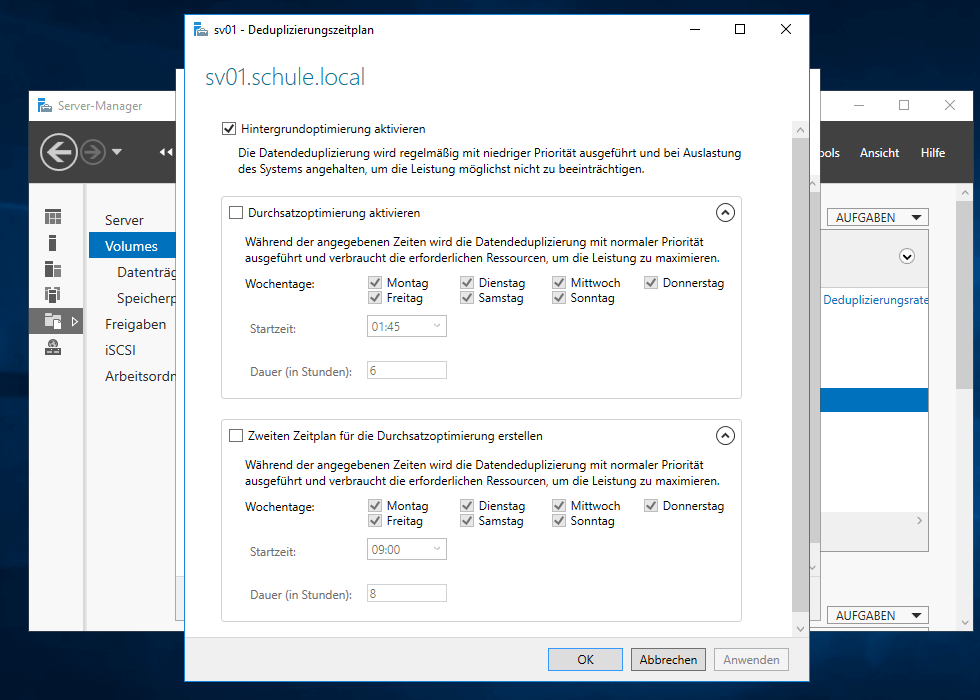Open the Servers view icon in the sidebar
This screenshot has height=700, width=980.
pos(52,216)
